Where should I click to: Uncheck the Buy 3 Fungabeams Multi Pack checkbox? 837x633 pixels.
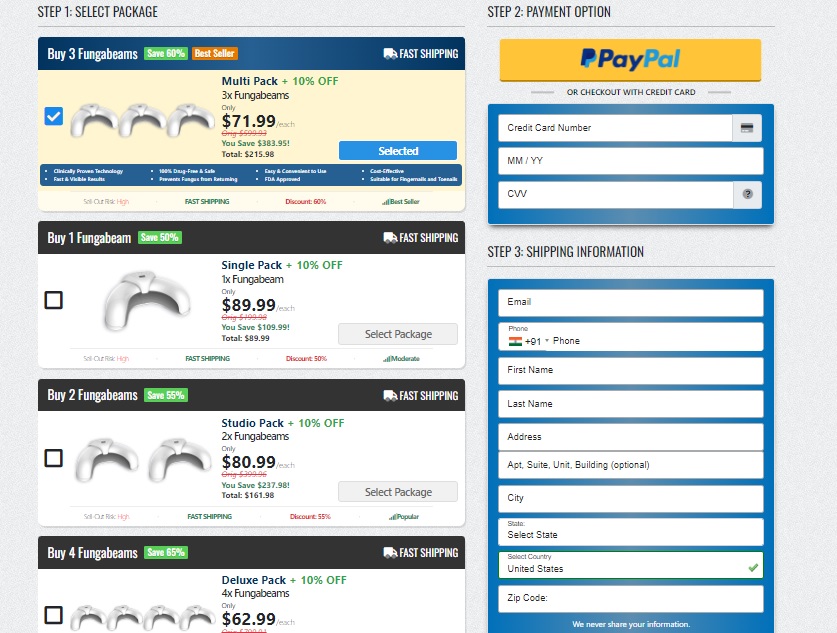point(54,116)
